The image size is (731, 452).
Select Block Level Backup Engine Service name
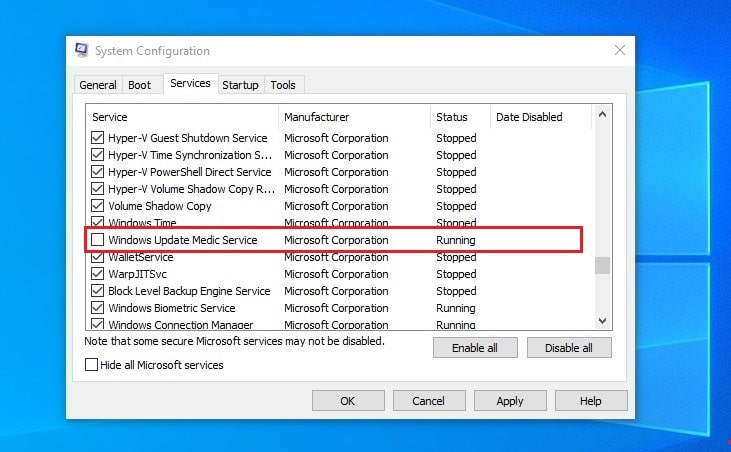click(189, 291)
